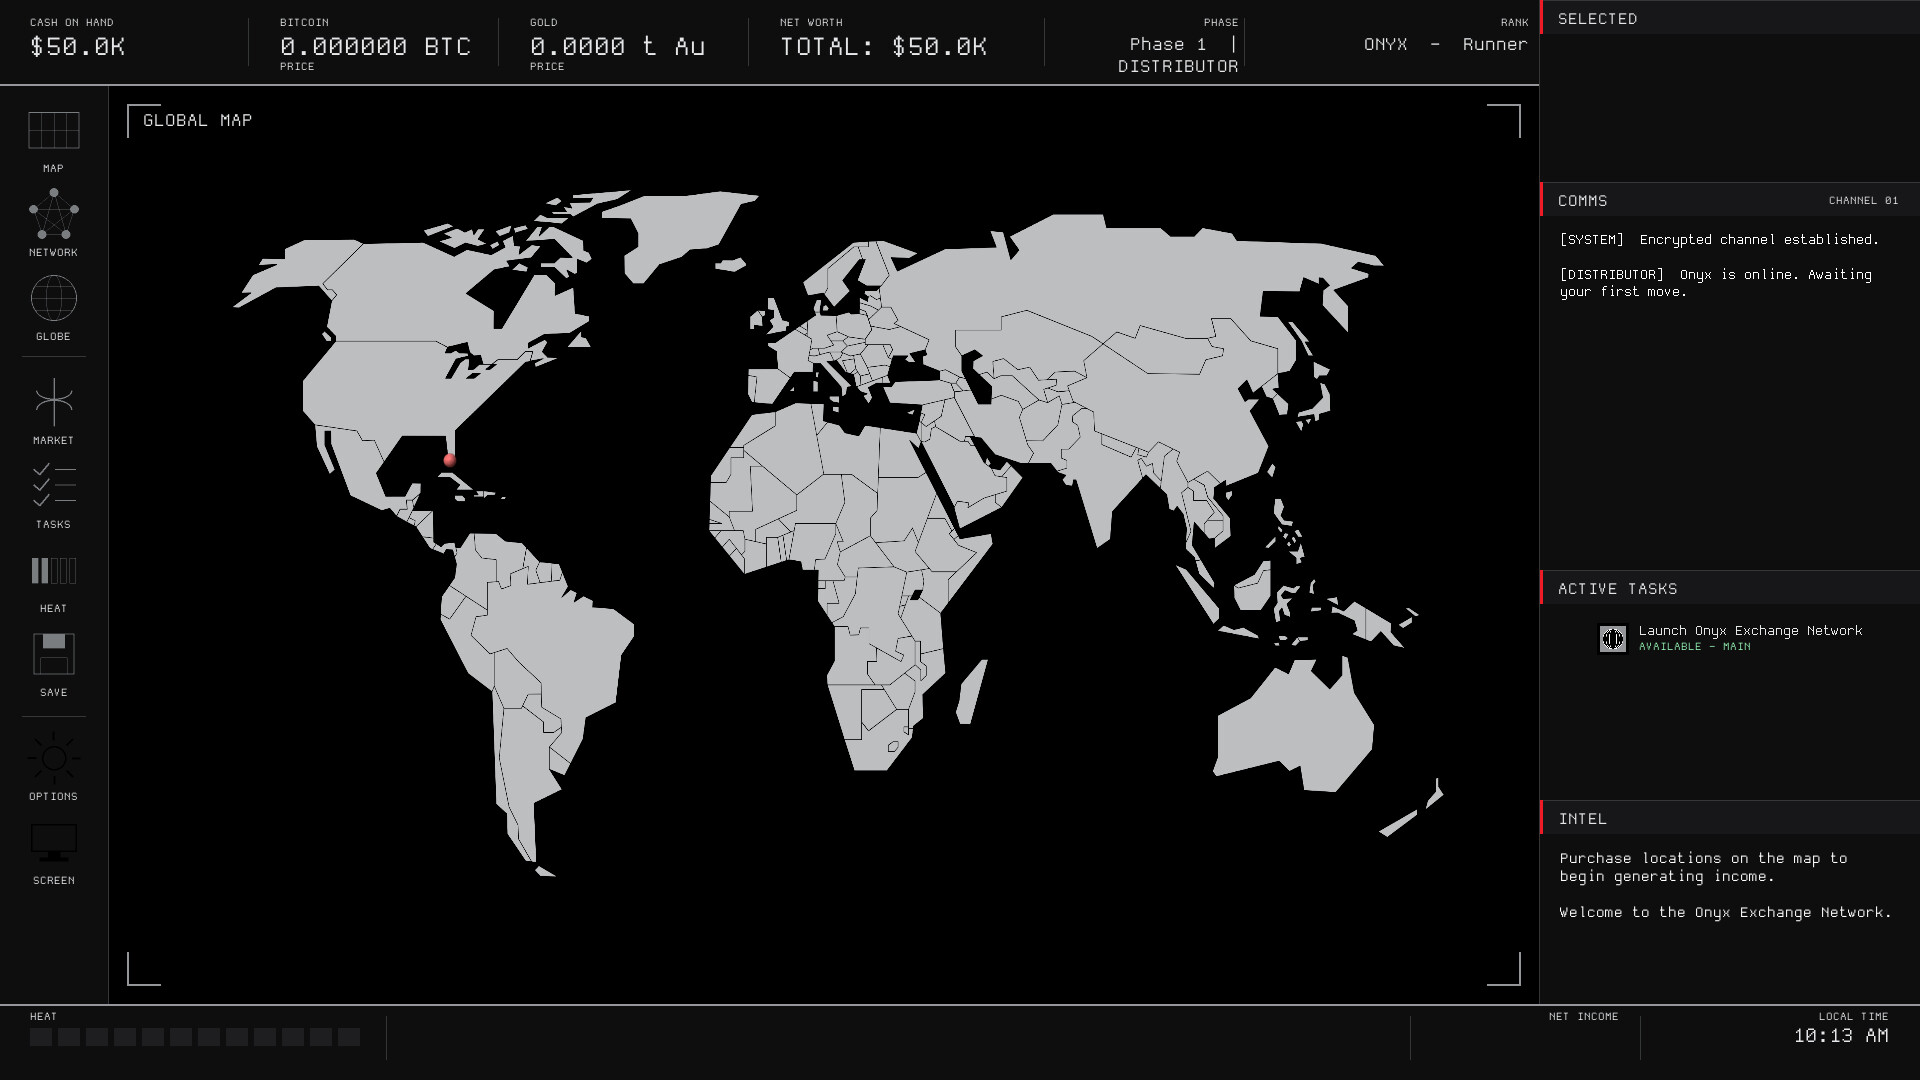Image resolution: width=1920 pixels, height=1080 pixels.
Task: Click the Launch Onyx Exchange Network task icon
Action: click(x=1612, y=638)
